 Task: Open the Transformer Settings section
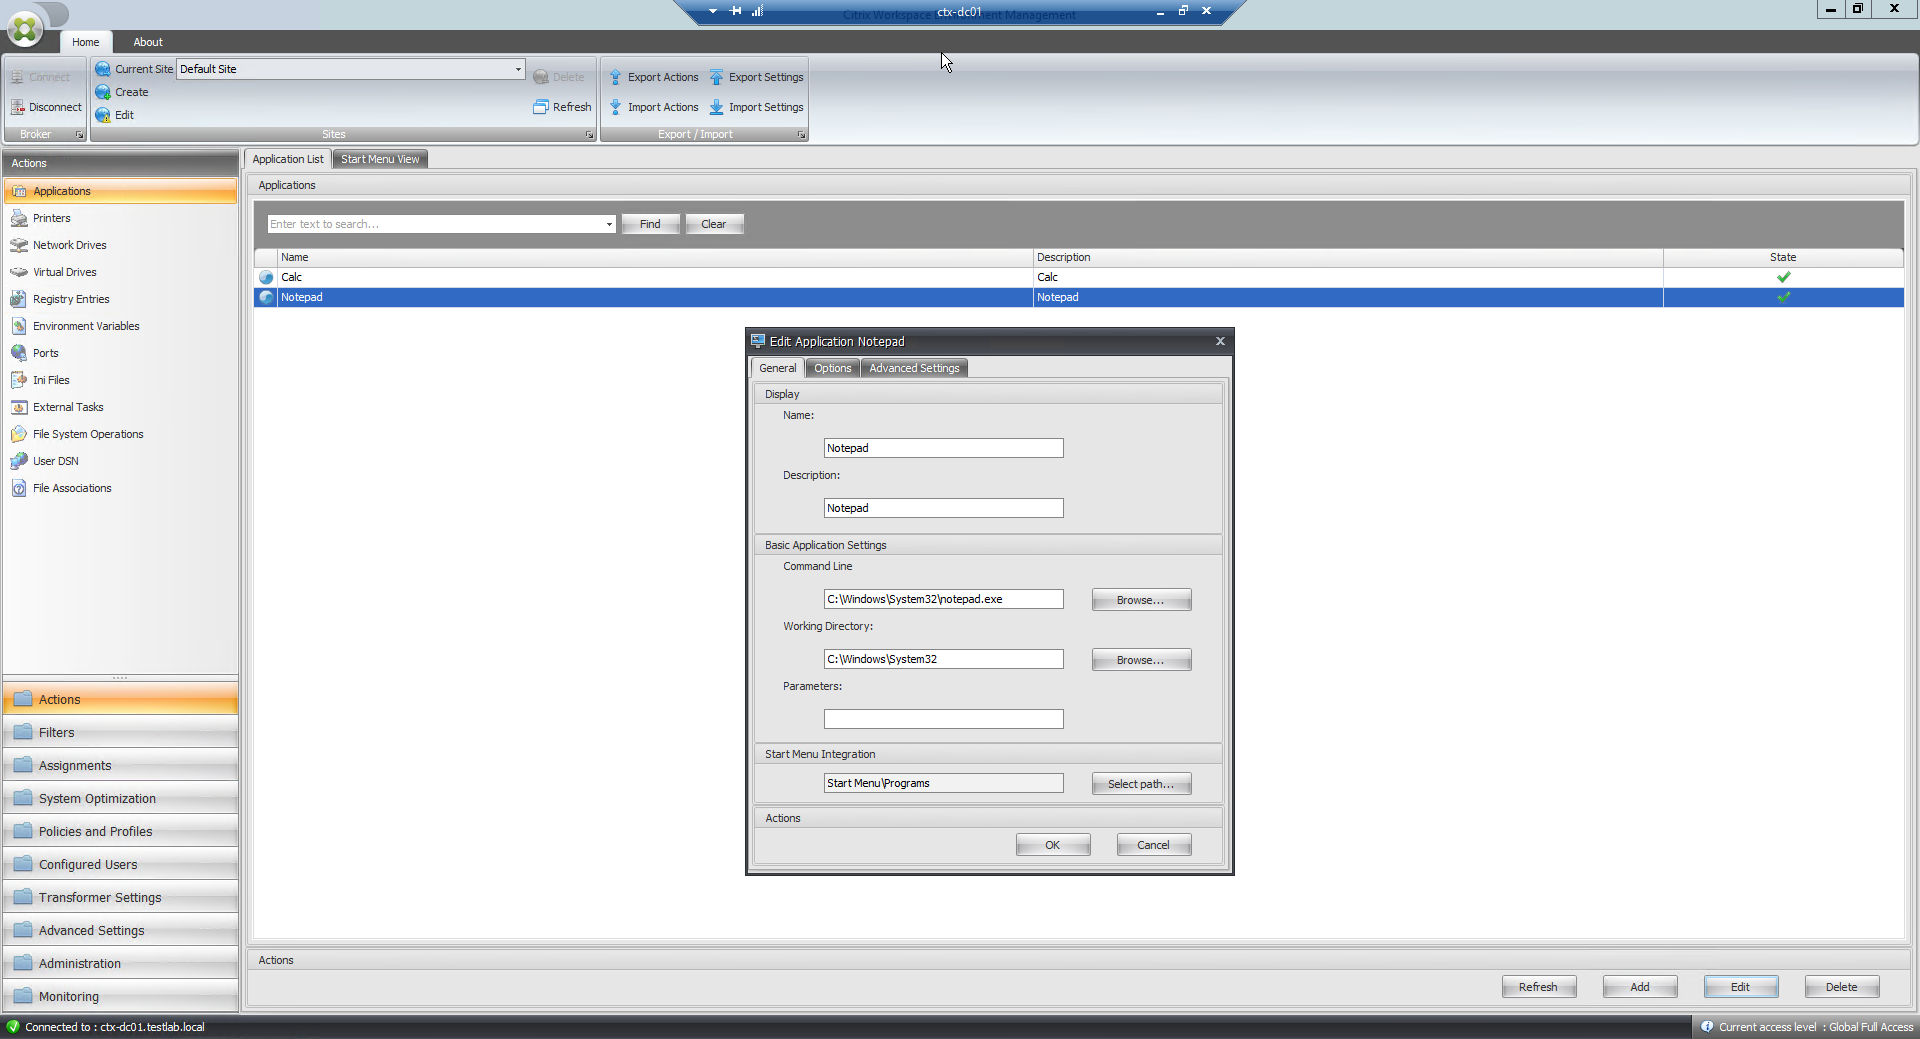pyautogui.click(x=120, y=897)
